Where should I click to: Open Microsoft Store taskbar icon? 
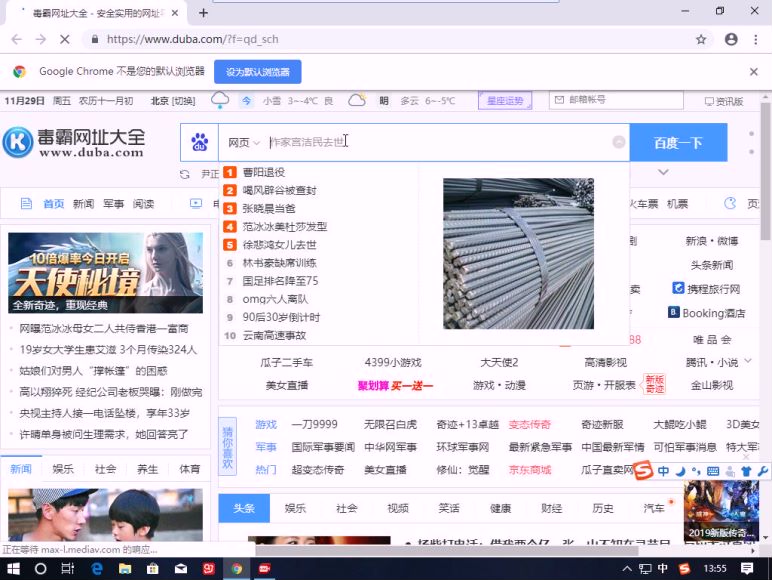click(153, 569)
